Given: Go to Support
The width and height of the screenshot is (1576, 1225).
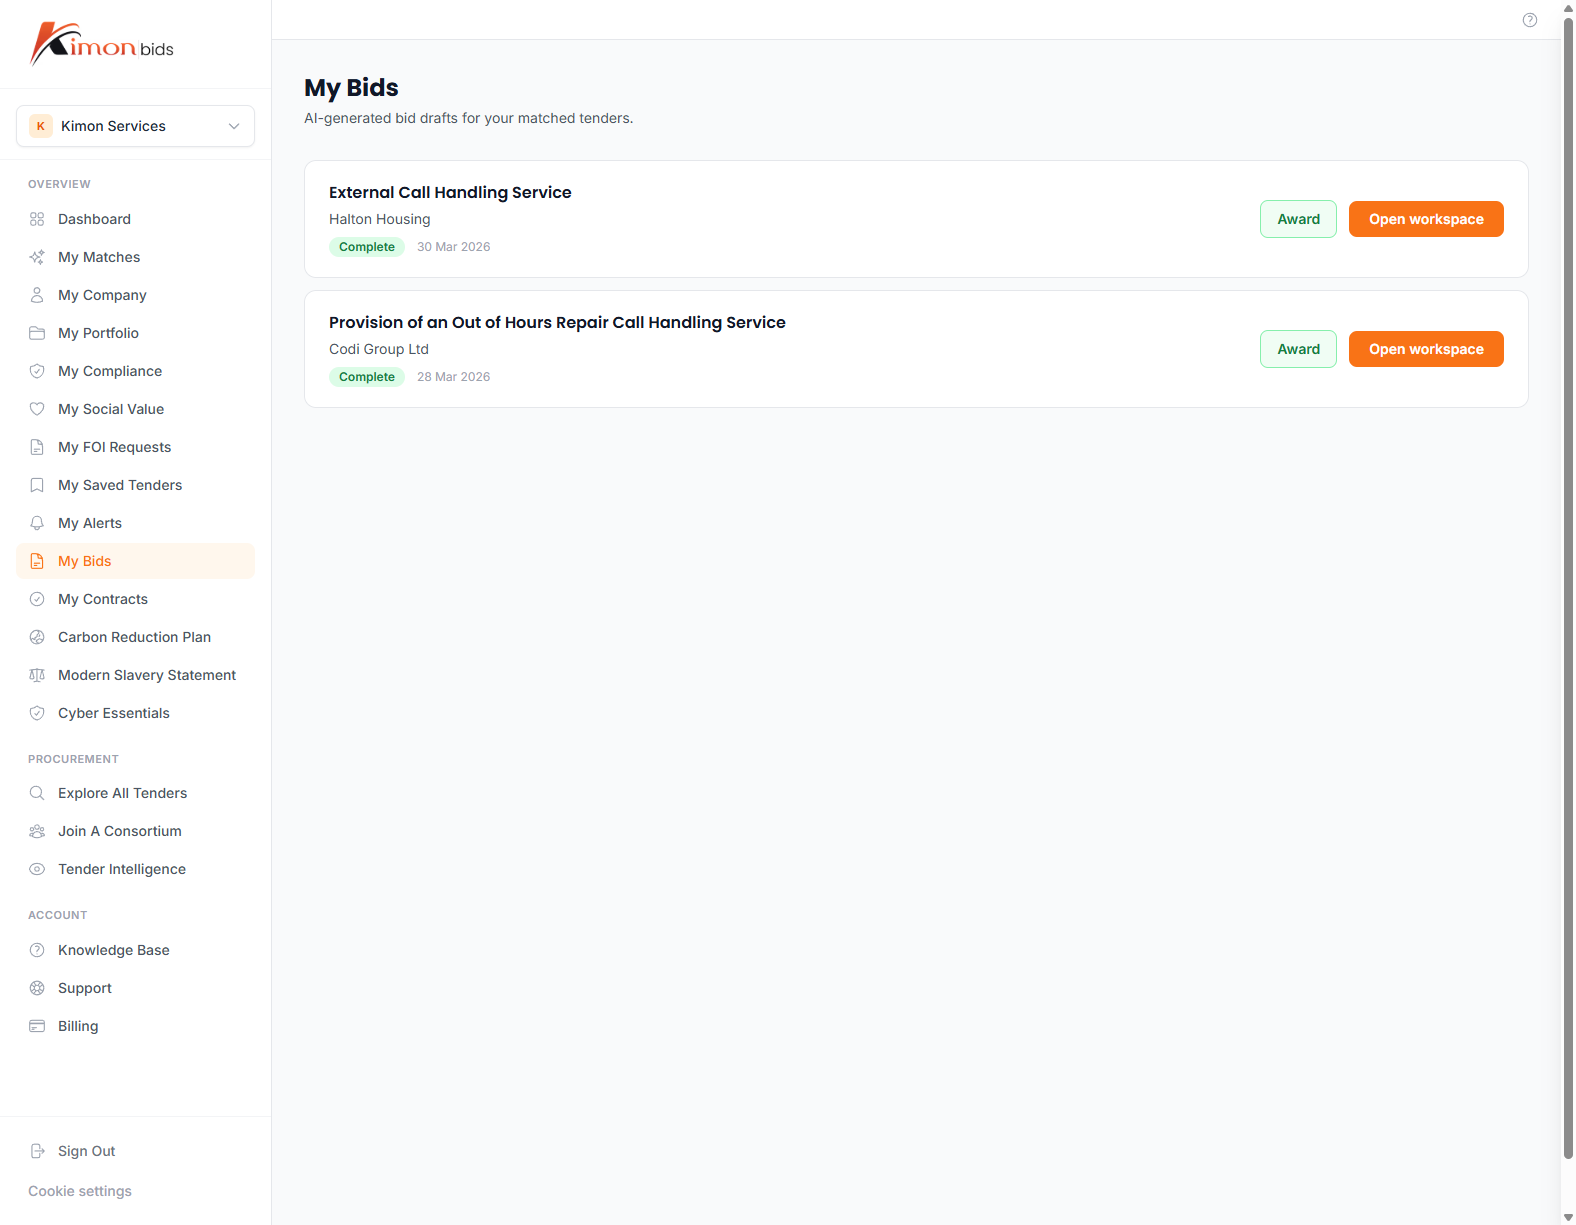Looking at the screenshot, I should click(136, 988).
